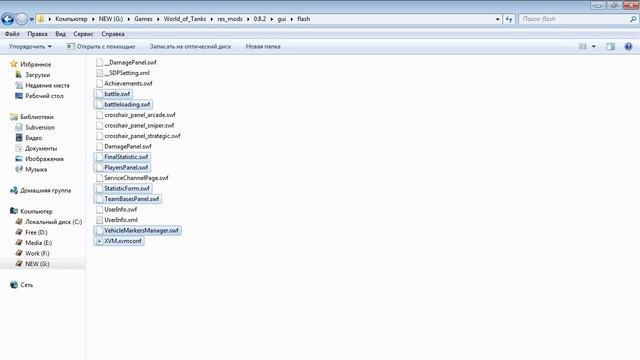The width and height of the screenshot is (640, 360).
Task: Select file crosshair_panel_sniper.swf
Action: (x=135, y=126)
